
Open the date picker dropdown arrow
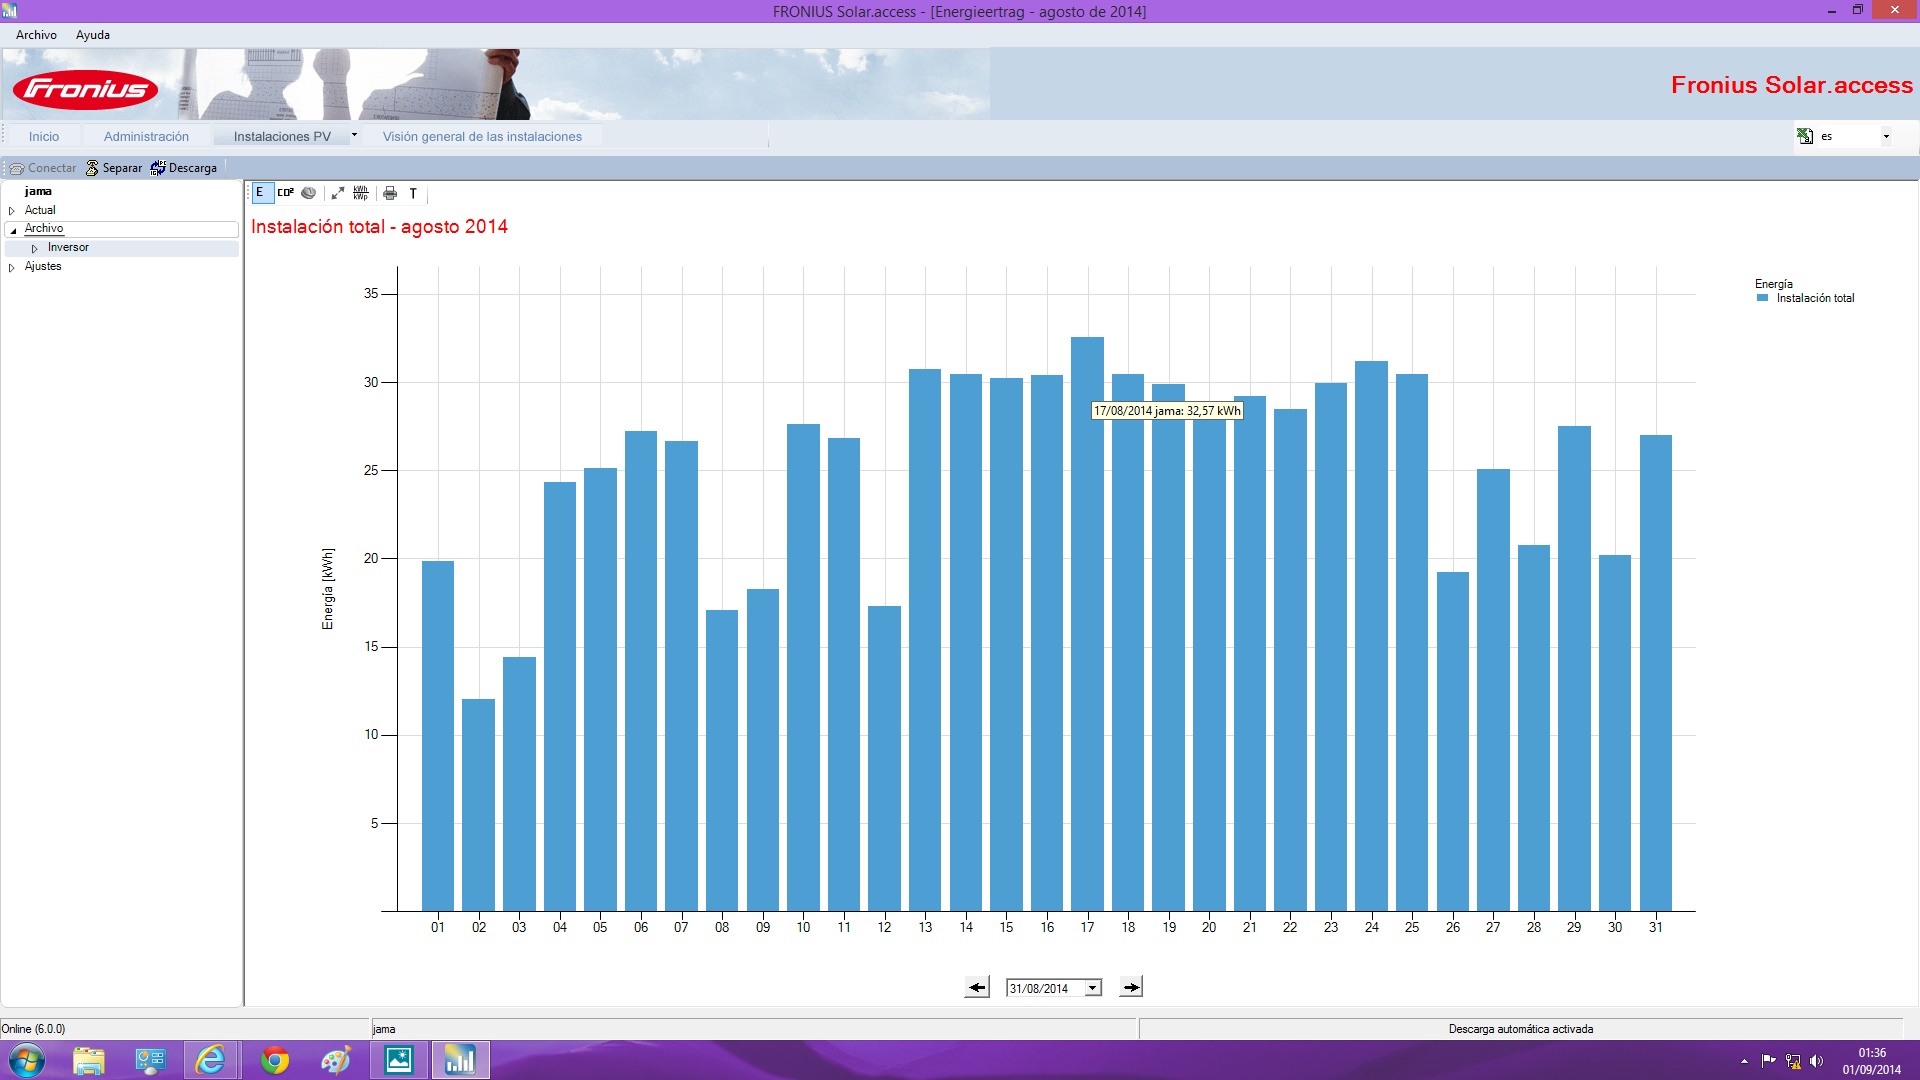point(1093,988)
